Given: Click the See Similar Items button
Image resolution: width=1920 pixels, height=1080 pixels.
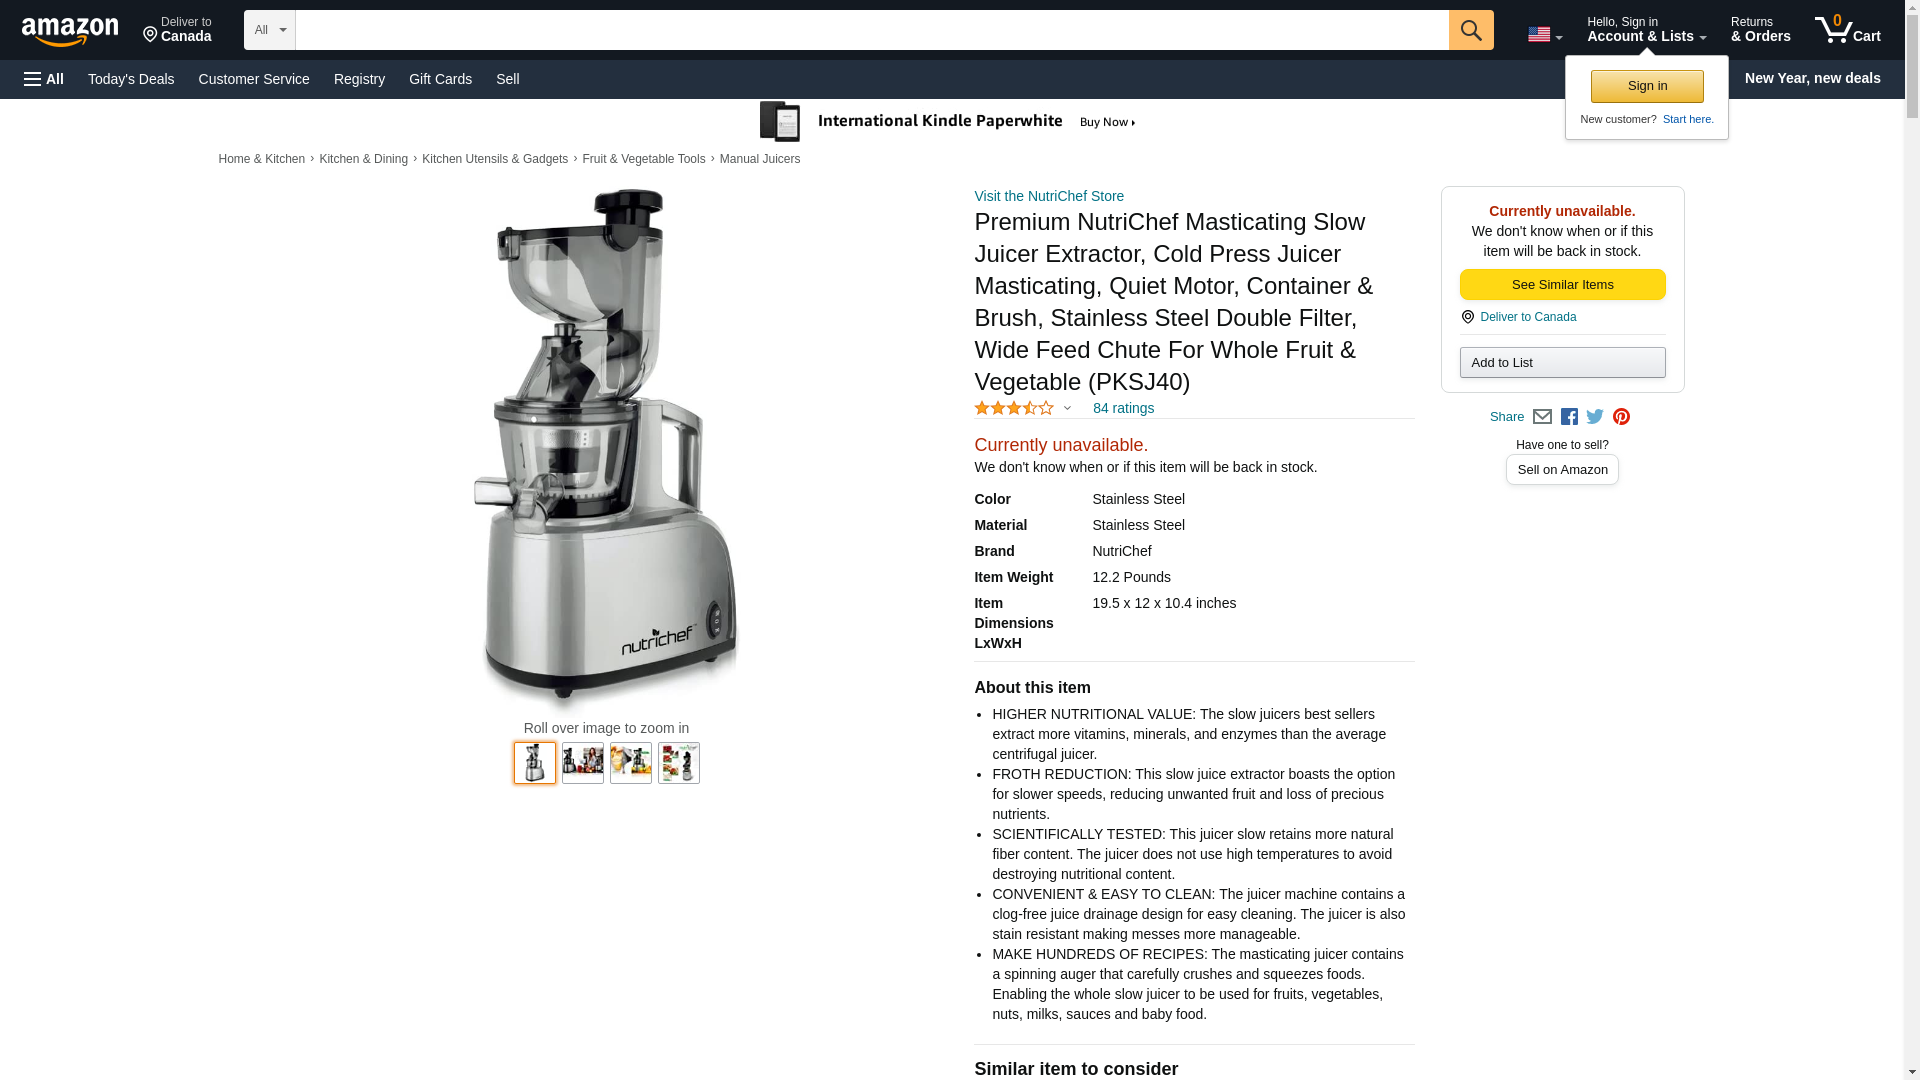Looking at the screenshot, I should tap(1562, 285).
